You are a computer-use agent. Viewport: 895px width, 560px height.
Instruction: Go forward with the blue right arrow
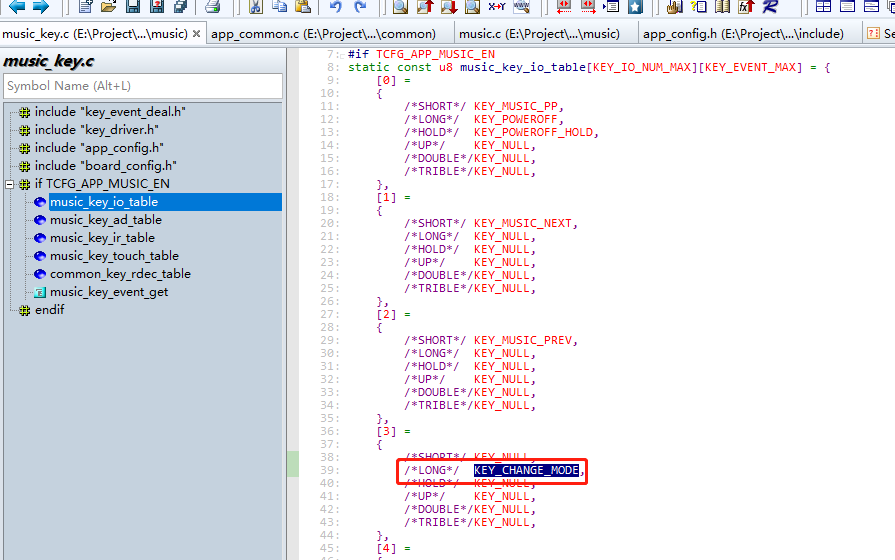click(x=41, y=6)
